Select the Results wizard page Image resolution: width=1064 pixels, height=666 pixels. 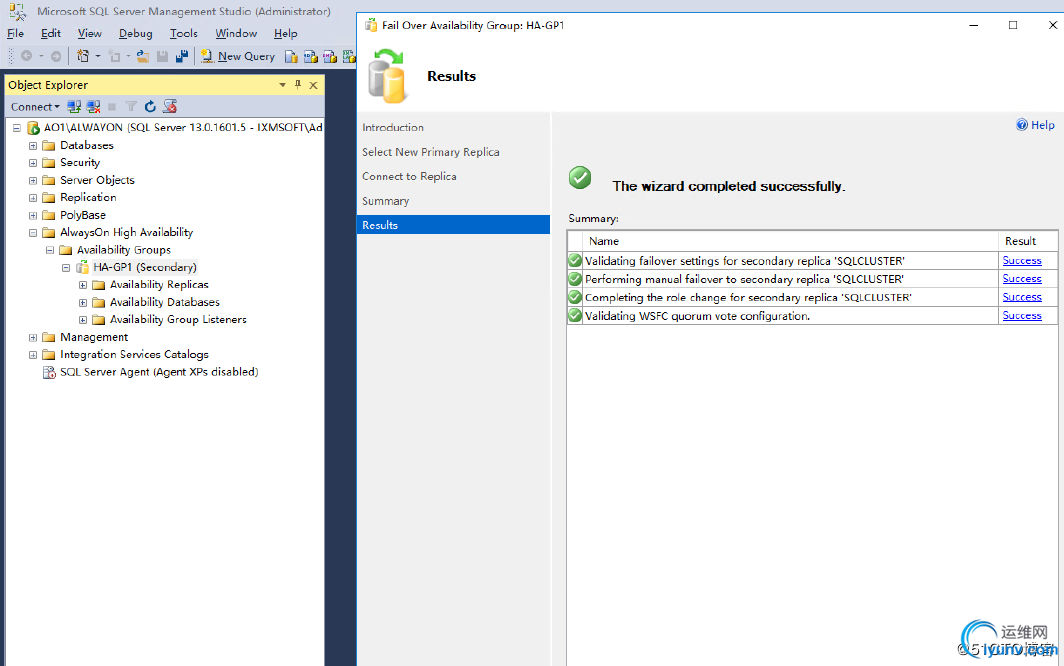tap(453, 225)
